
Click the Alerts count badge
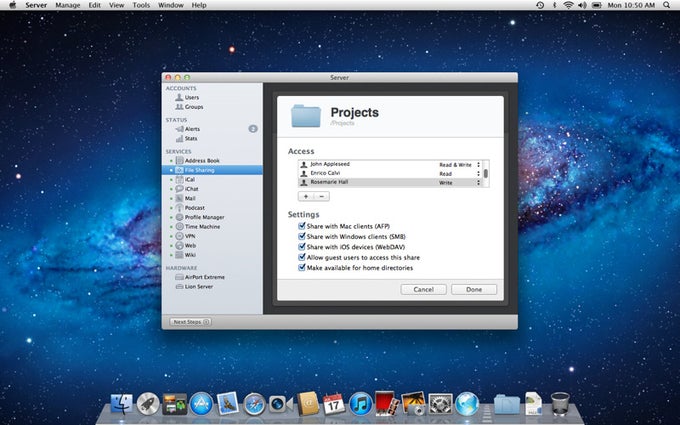(x=253, y=129)
